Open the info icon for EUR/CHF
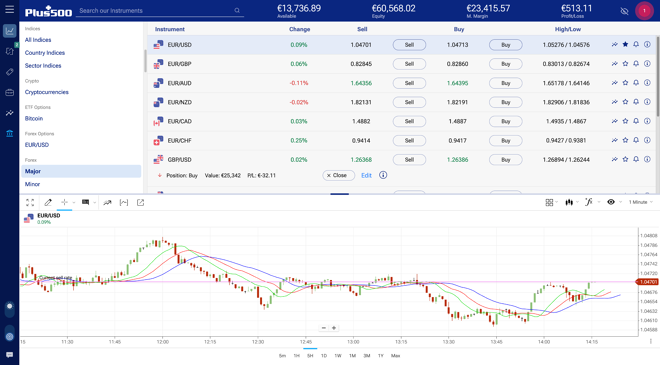Image resolution: width=660 pixels, height=365 pixels. click(647, 140)
